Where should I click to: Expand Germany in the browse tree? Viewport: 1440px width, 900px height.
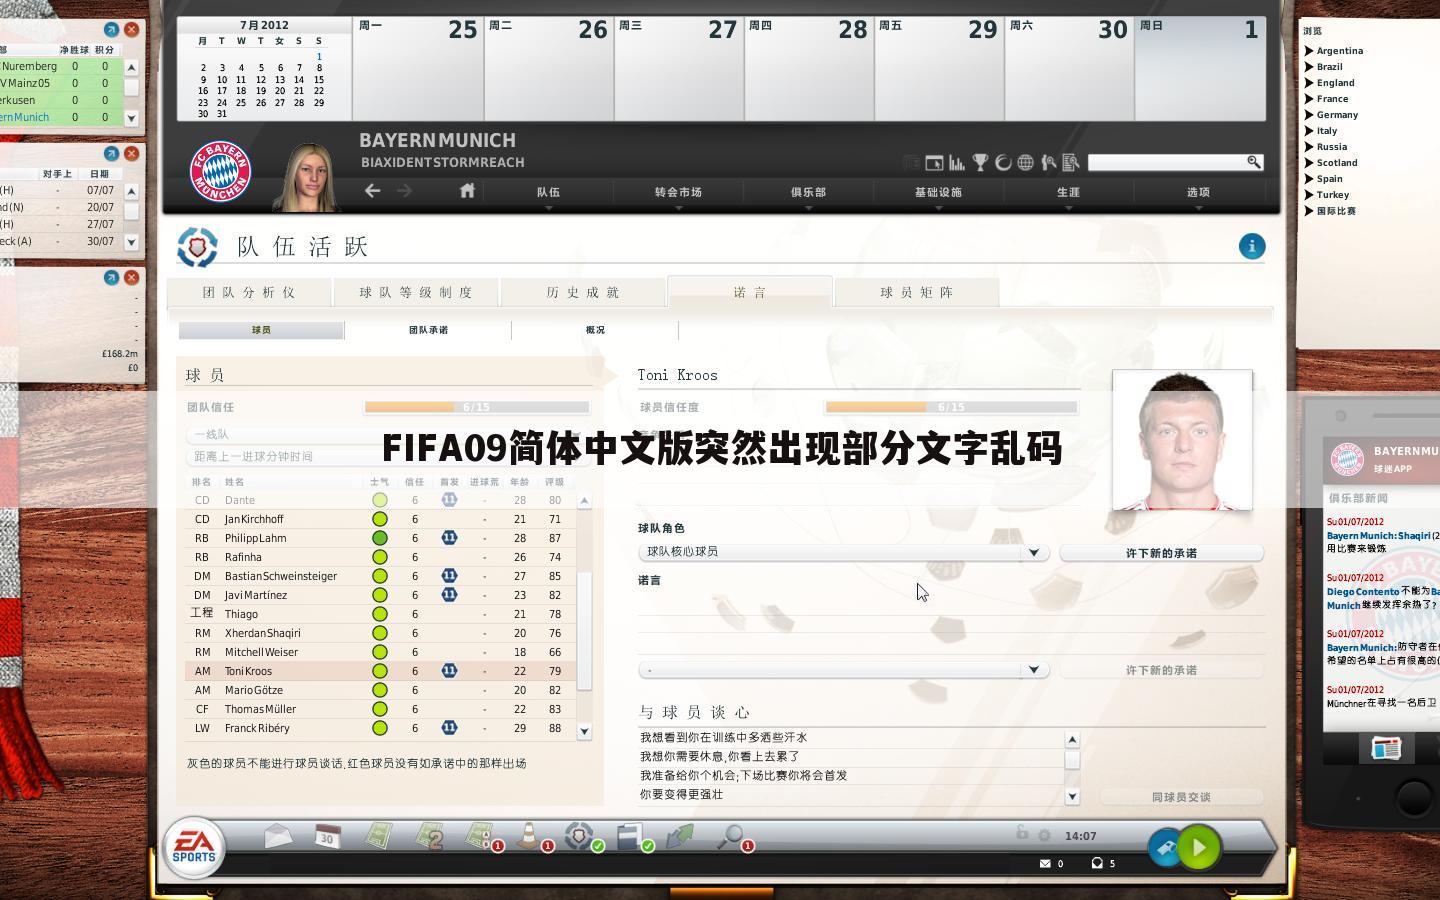coord(1309,115)
